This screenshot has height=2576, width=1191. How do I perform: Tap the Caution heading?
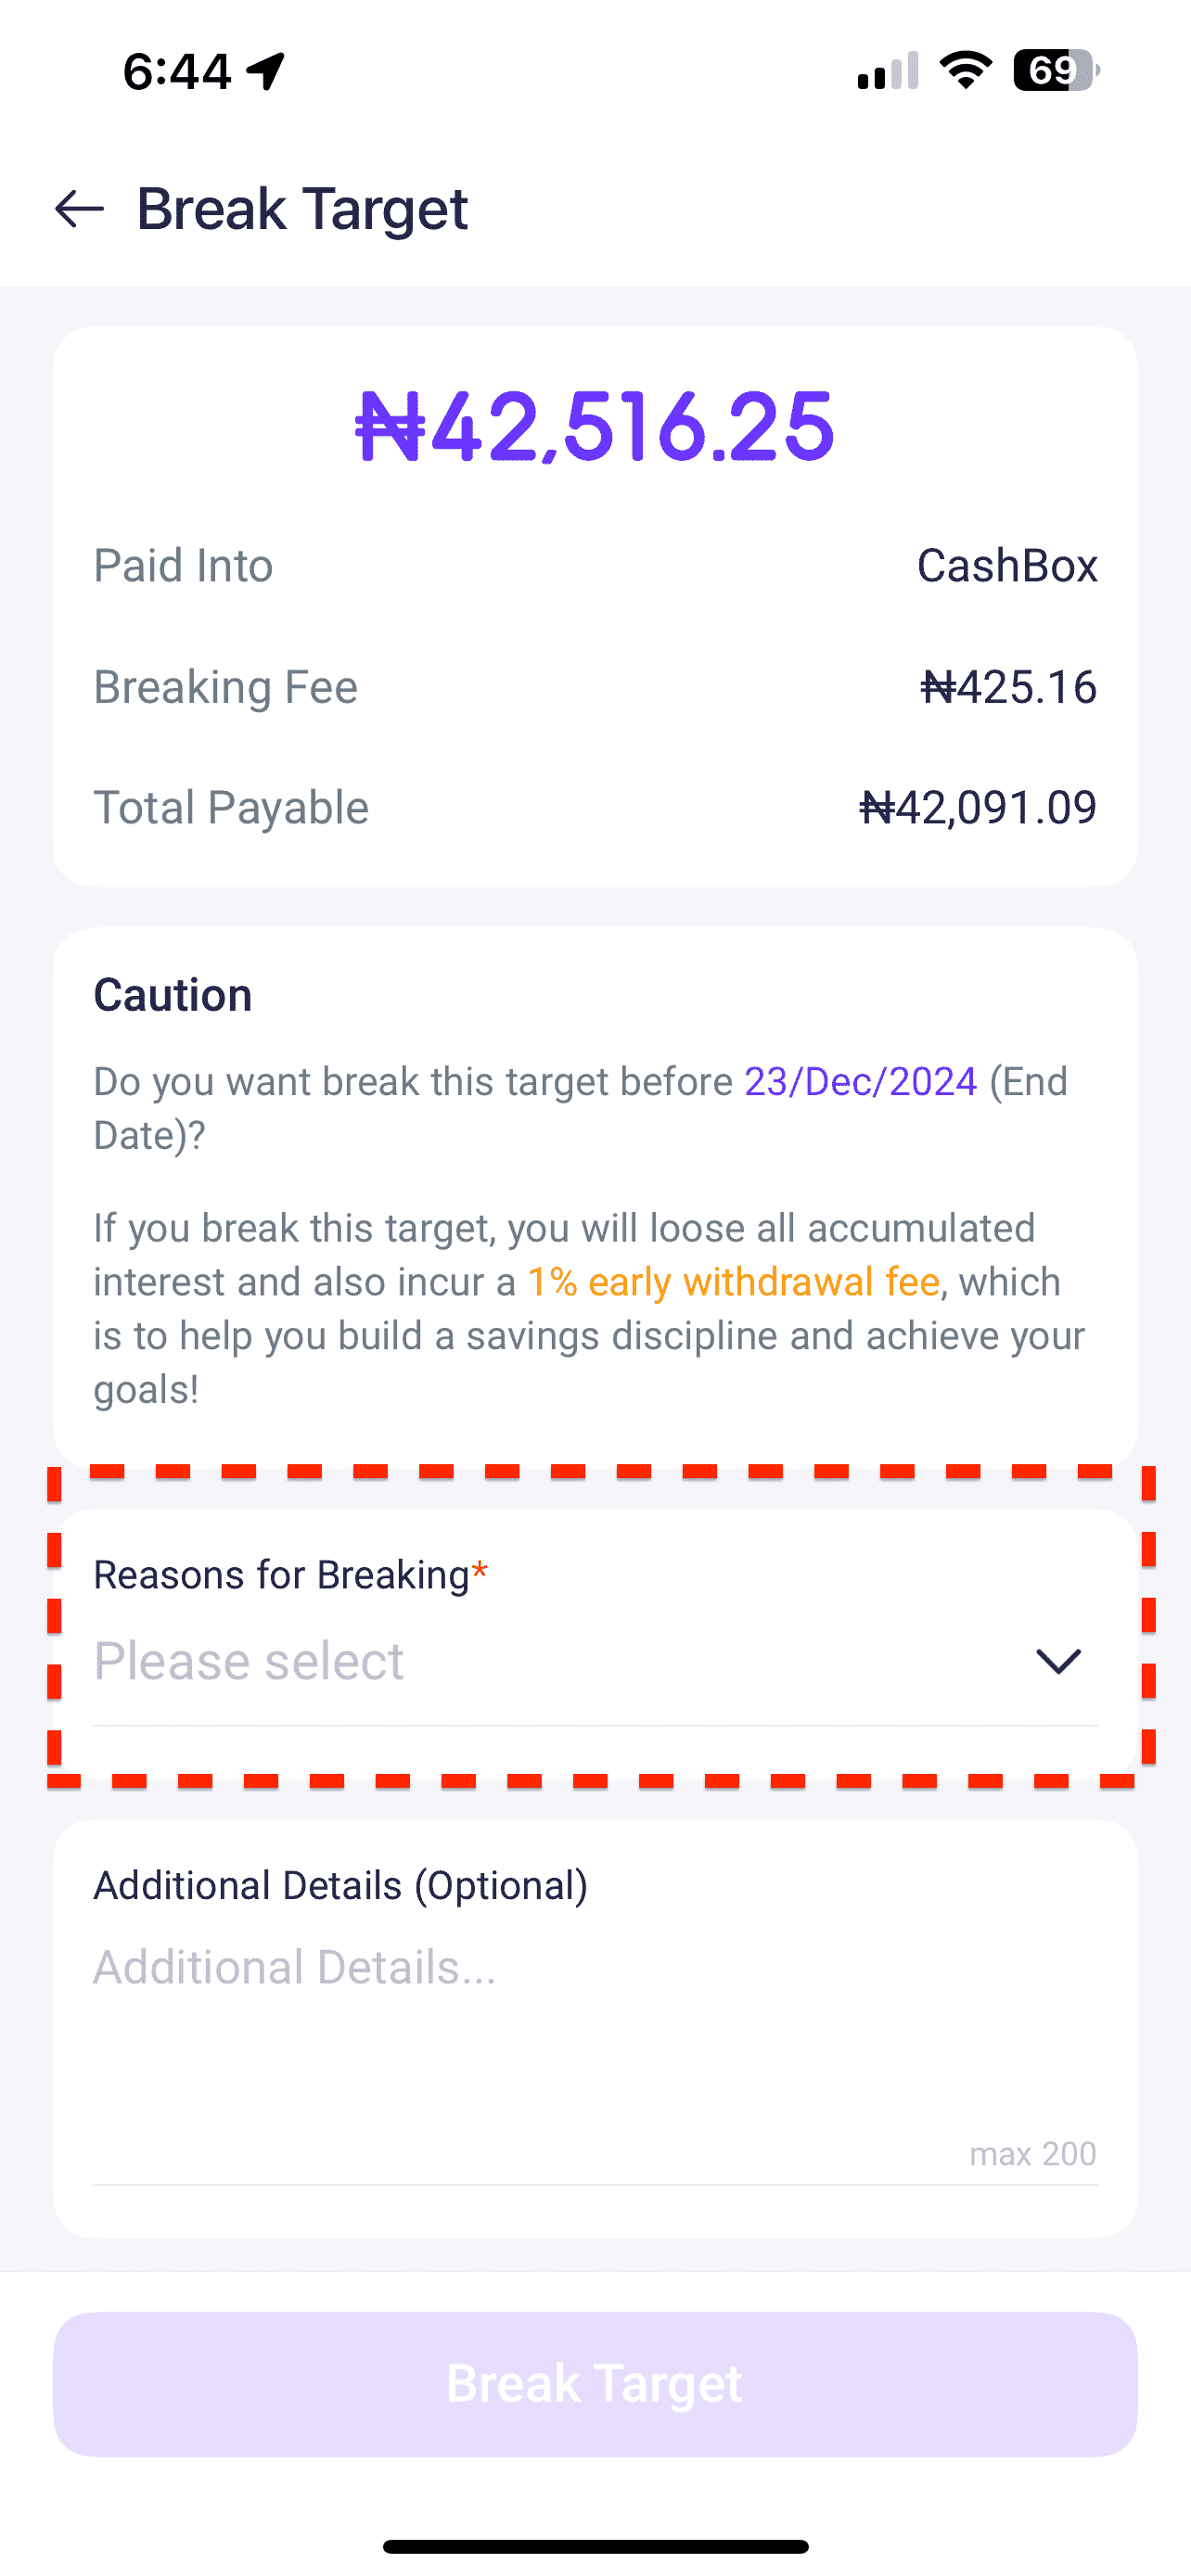pyautogui.click(x=173, y=995)
